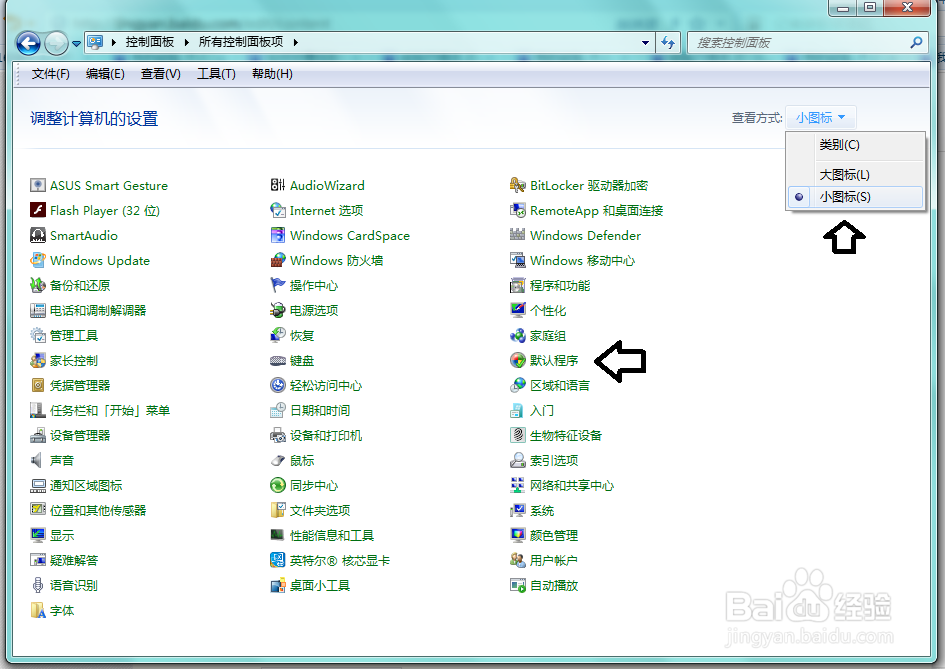945x669 pixels.
Task: Open the 日期和时间 item
Action: (320, 410)
